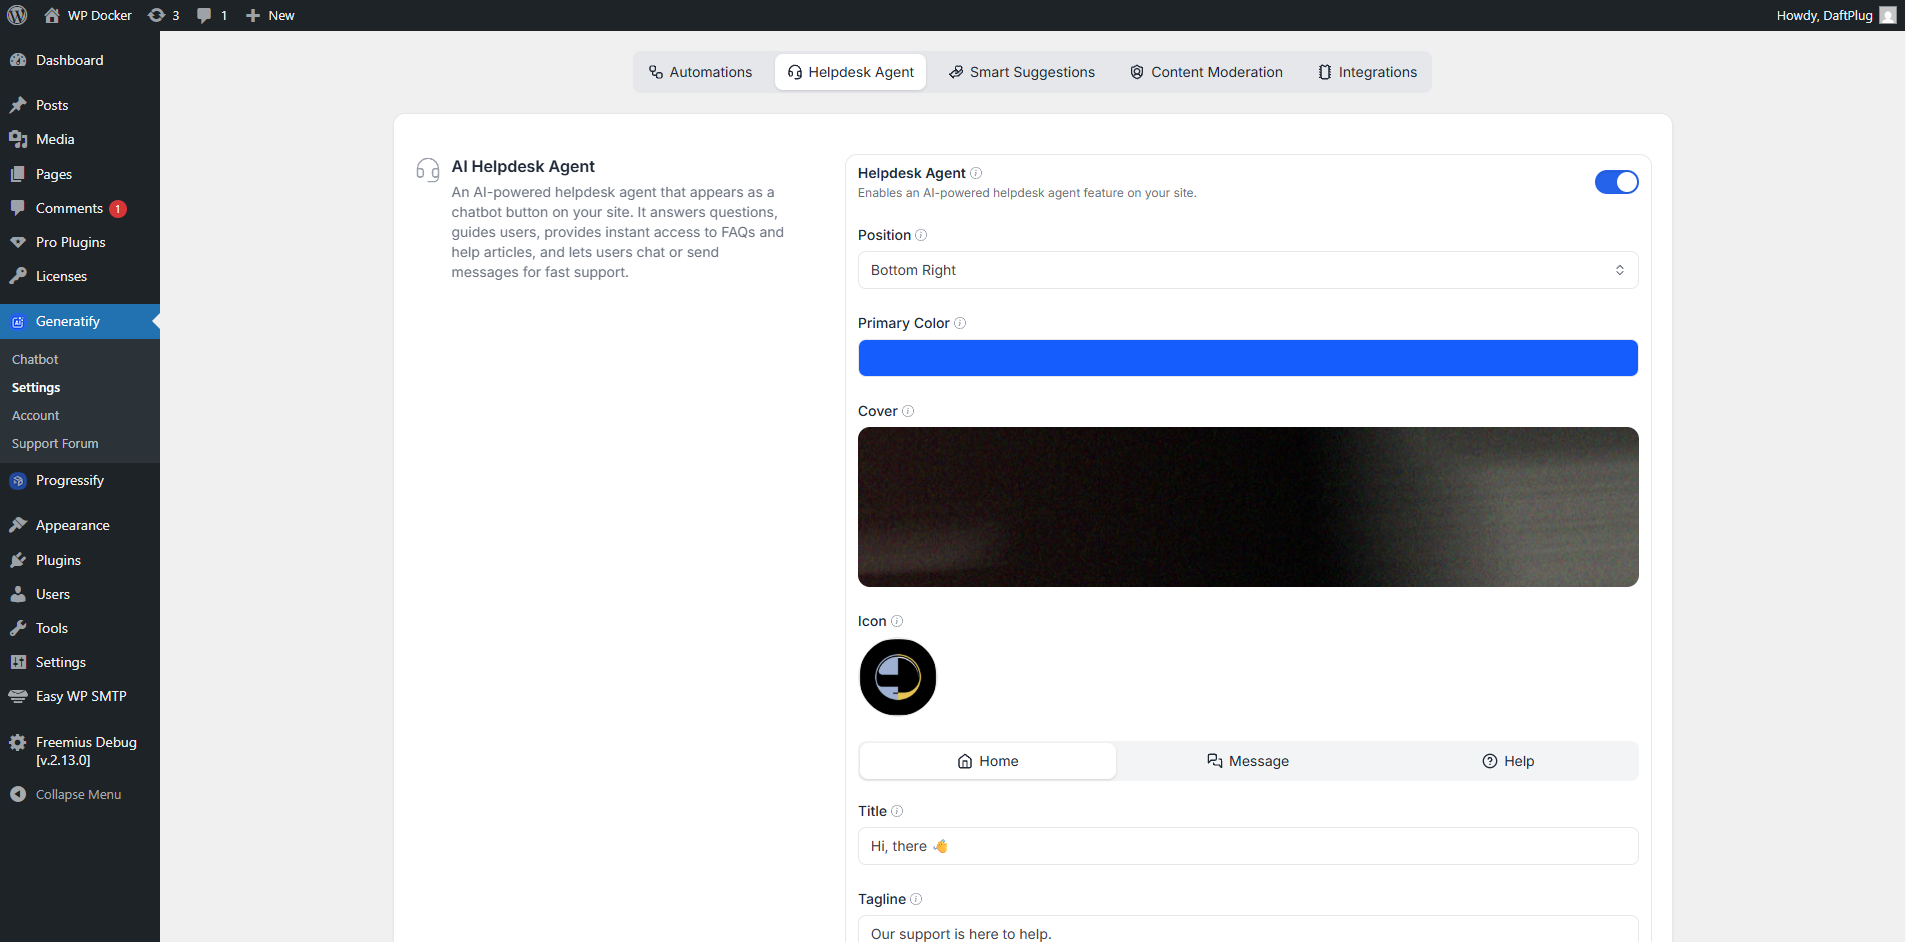Select the Home tab in helpdesk settings
The width and height of the screenshot is (1907, 942).
988,761
